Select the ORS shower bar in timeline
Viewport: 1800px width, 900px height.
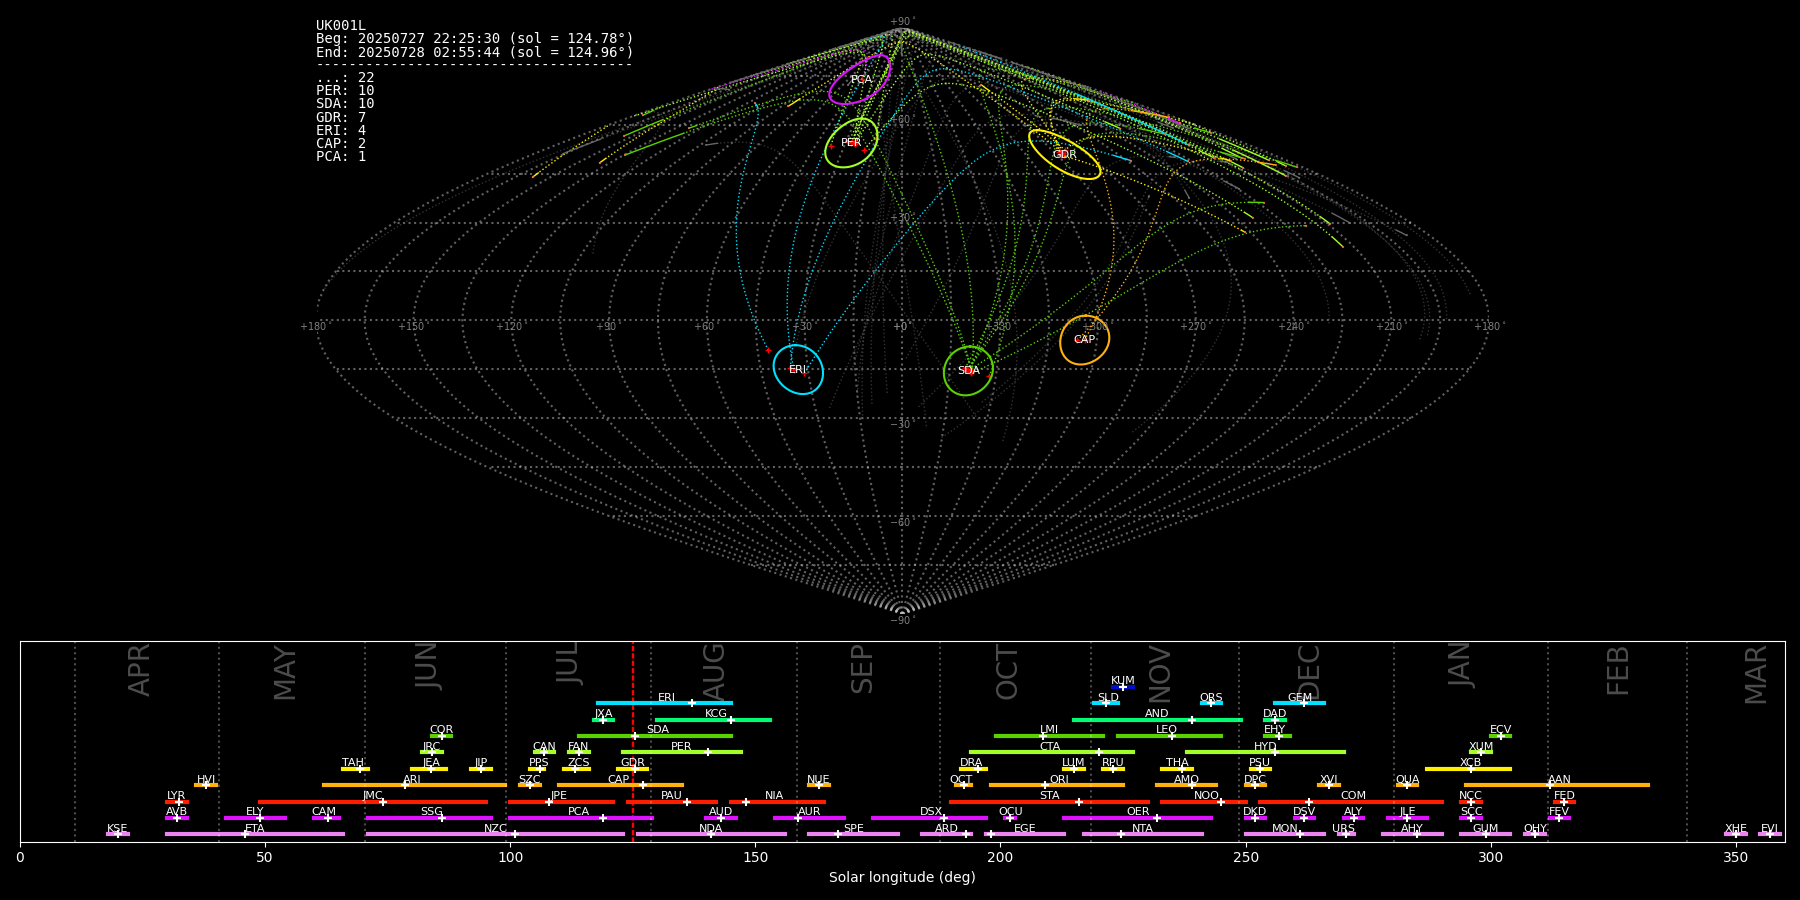pyautogui.click(x=1211, y=703)
